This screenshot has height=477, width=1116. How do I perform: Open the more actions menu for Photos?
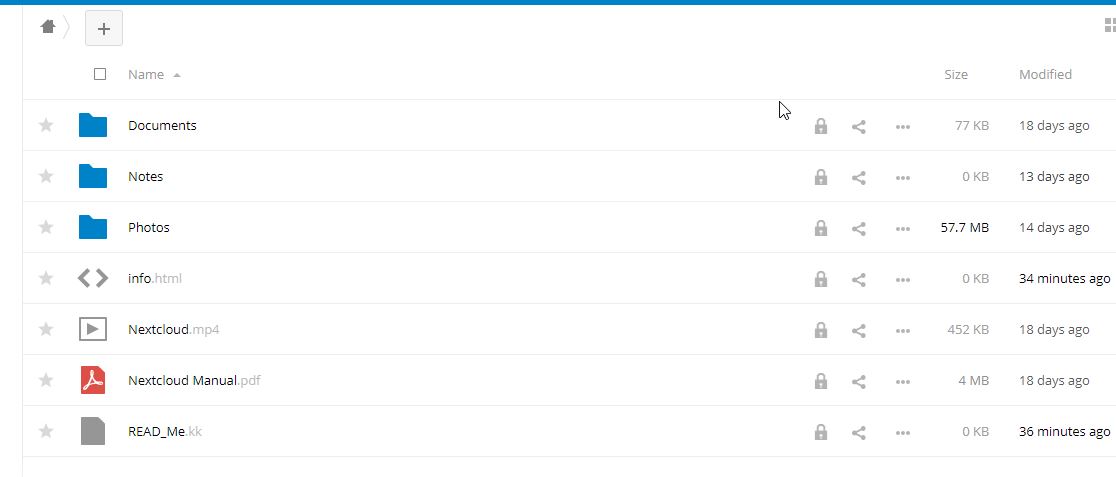(902, 229)
